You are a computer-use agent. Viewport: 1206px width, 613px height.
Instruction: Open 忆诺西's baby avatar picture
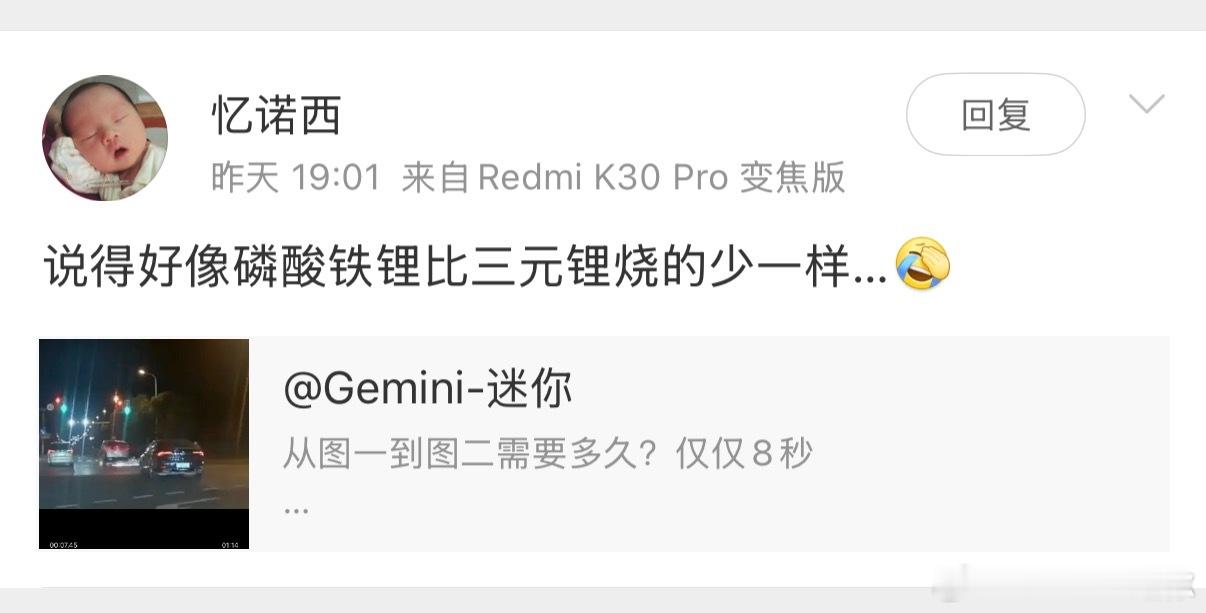pyautogui.click(x=105, y=137)
